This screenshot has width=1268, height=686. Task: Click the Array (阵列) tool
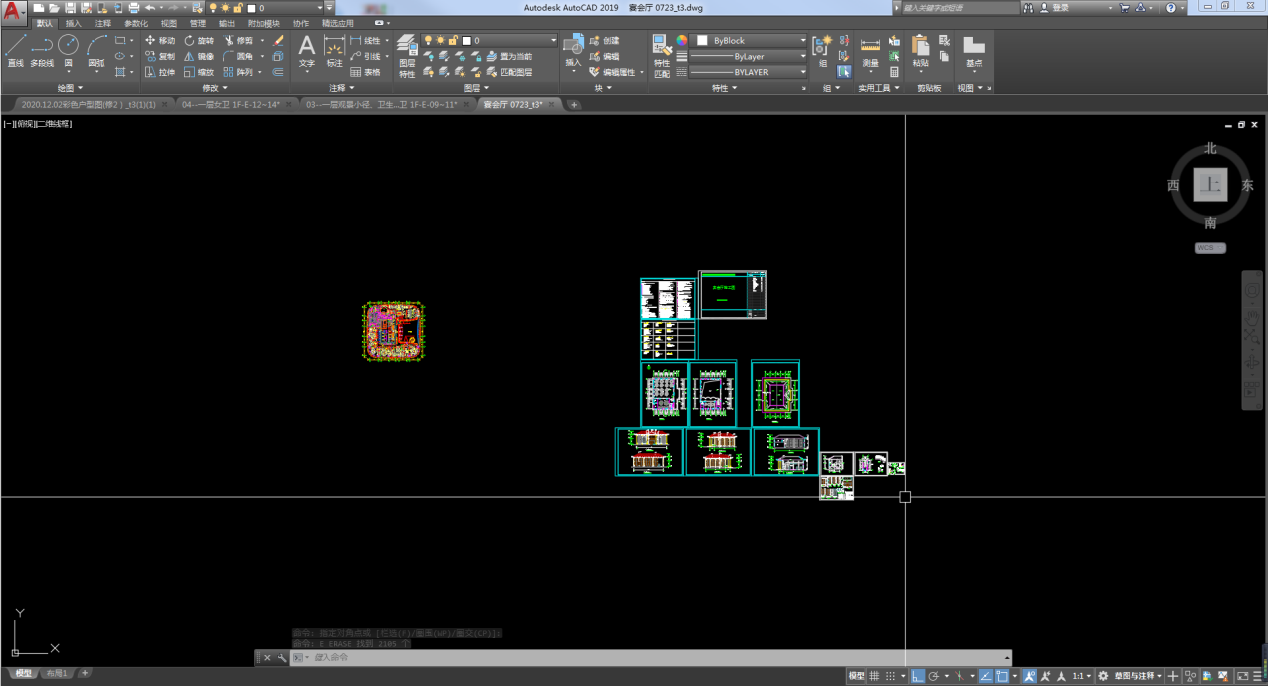[x=239, y=72]
